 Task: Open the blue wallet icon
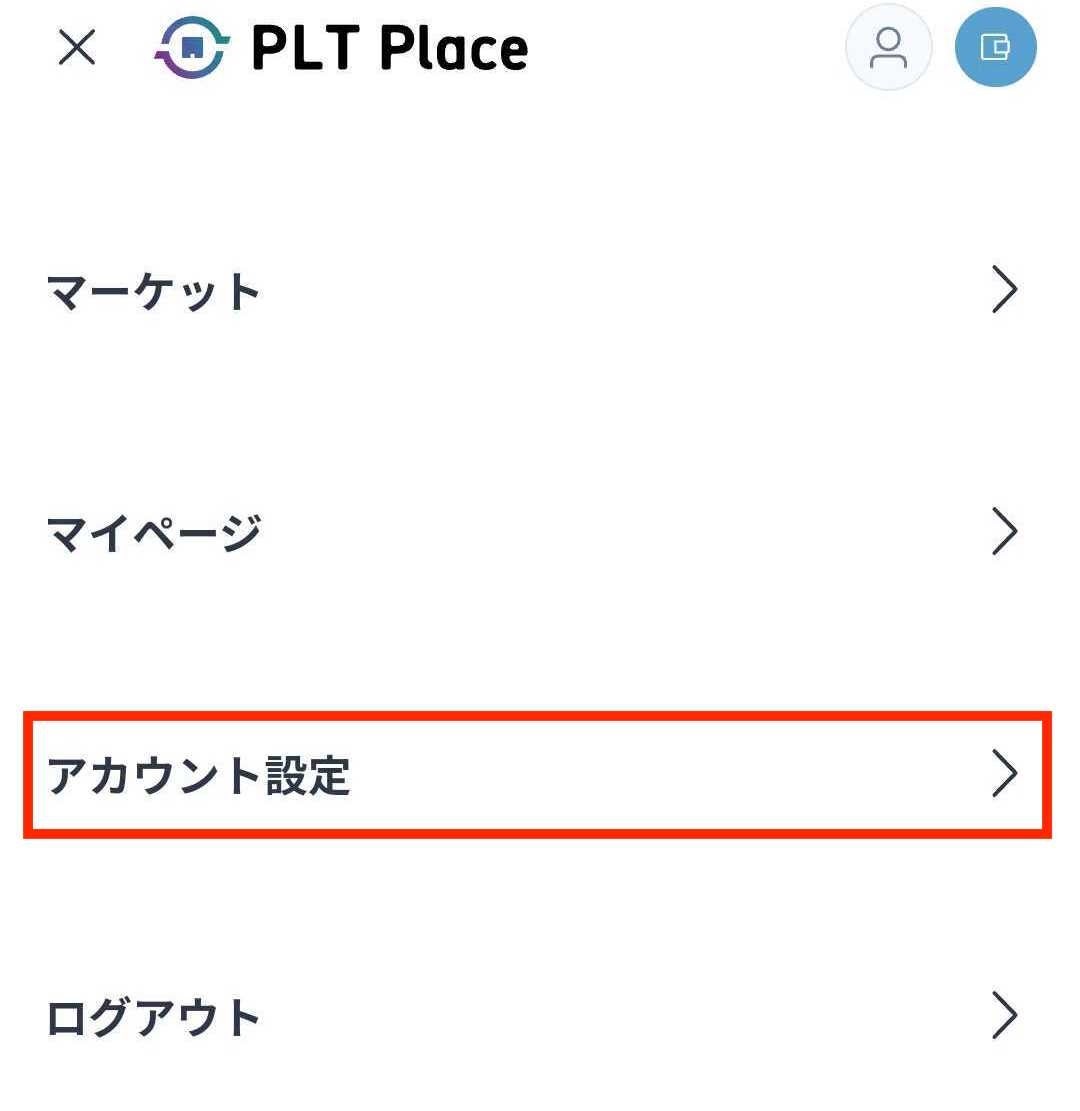coord(995,47)
